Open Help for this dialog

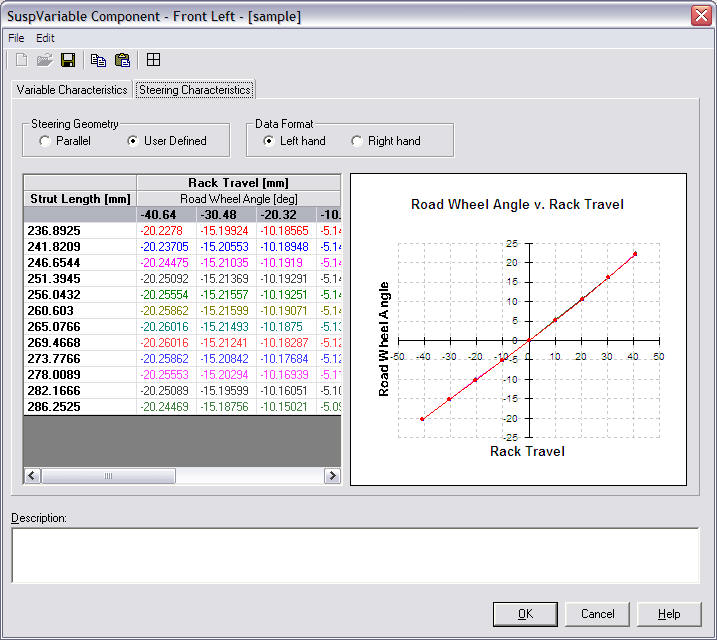pyautogui.click(x=669, y=614)
